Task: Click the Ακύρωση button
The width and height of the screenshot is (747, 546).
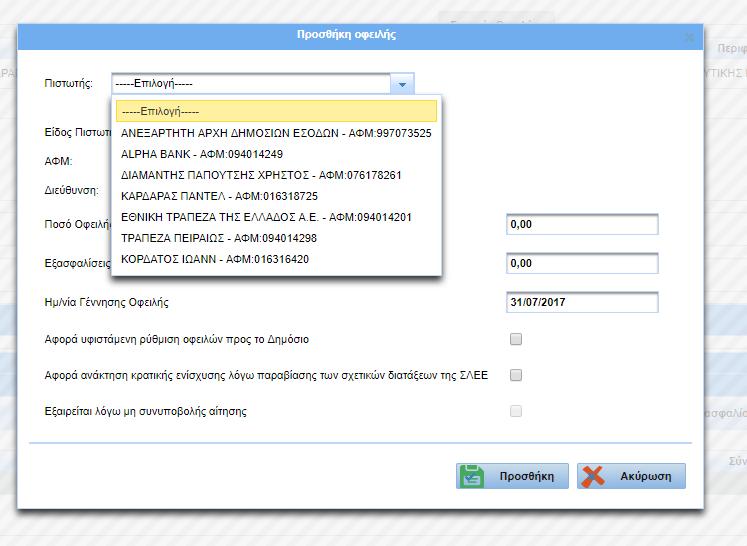Action: (x=631, y=476)
